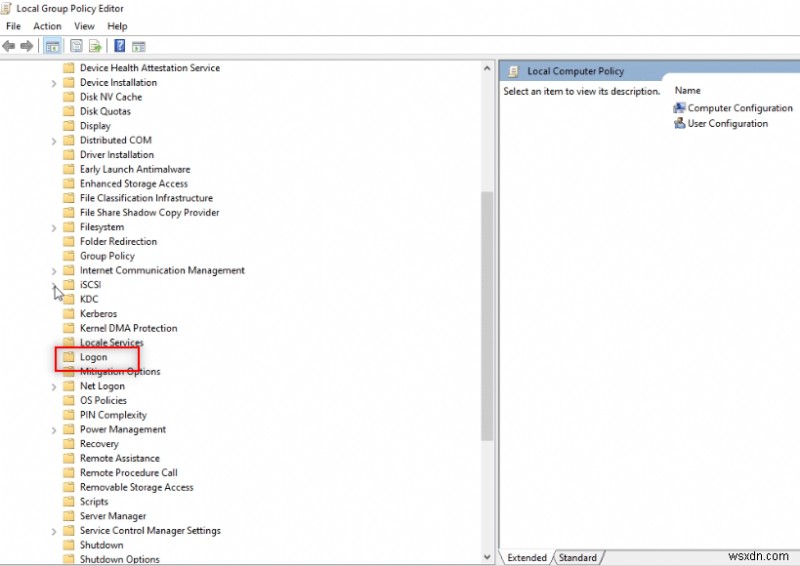Click the Group Policy folder icon

click(x=68, y=256)
